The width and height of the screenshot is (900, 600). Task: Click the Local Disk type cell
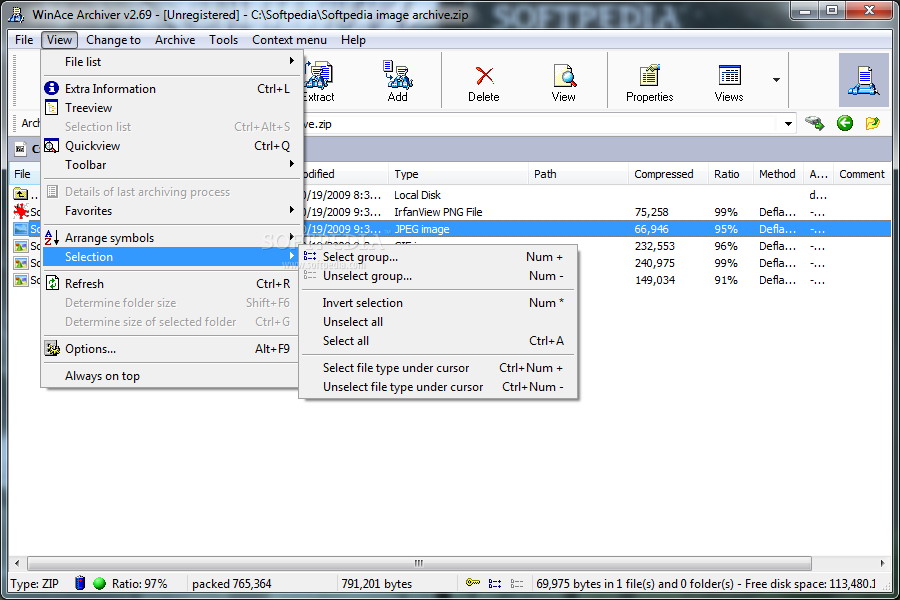pyautogui.click(x=417, y=195)
